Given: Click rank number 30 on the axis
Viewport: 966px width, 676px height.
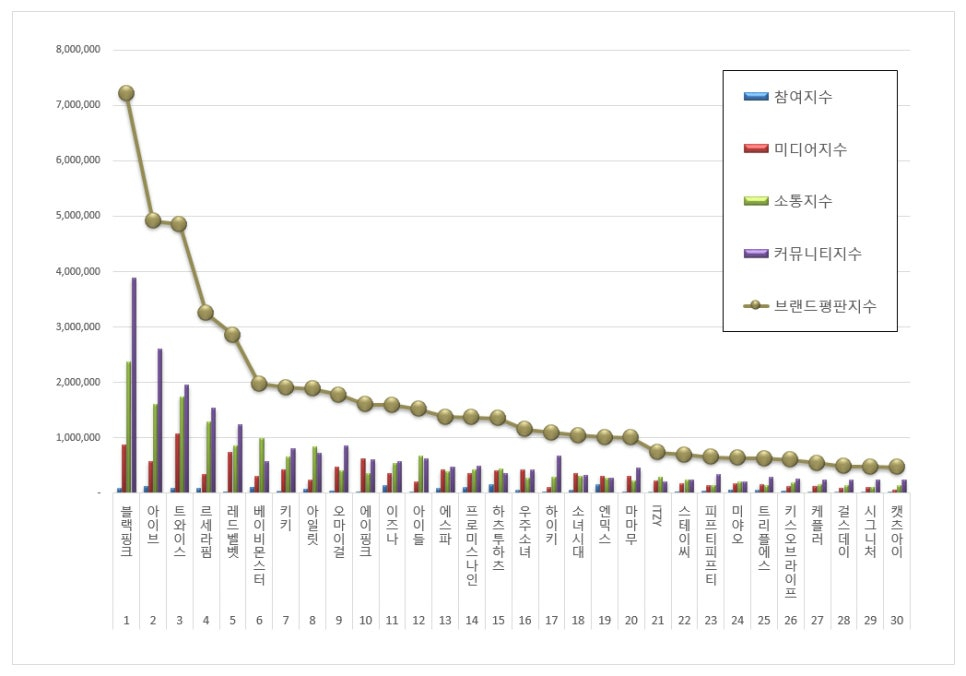Looking at the screenshot, I should tap(897, 620).
